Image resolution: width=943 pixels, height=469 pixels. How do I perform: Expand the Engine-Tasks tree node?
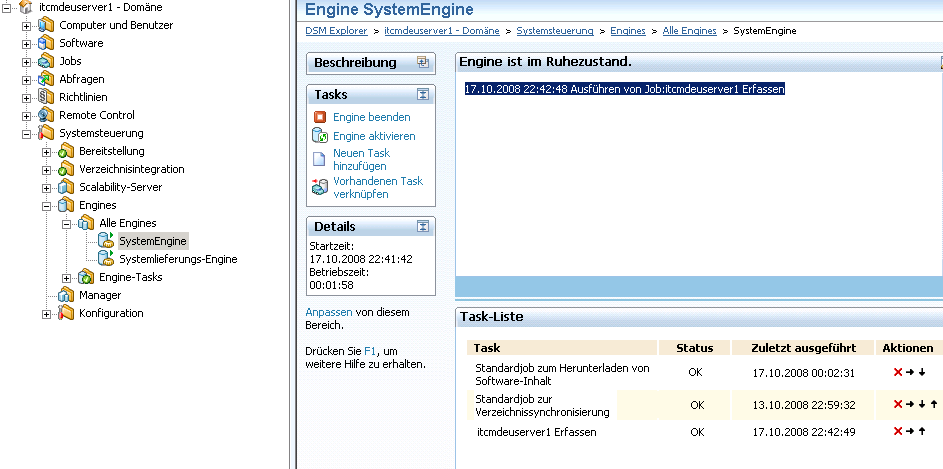click(67, 277)
